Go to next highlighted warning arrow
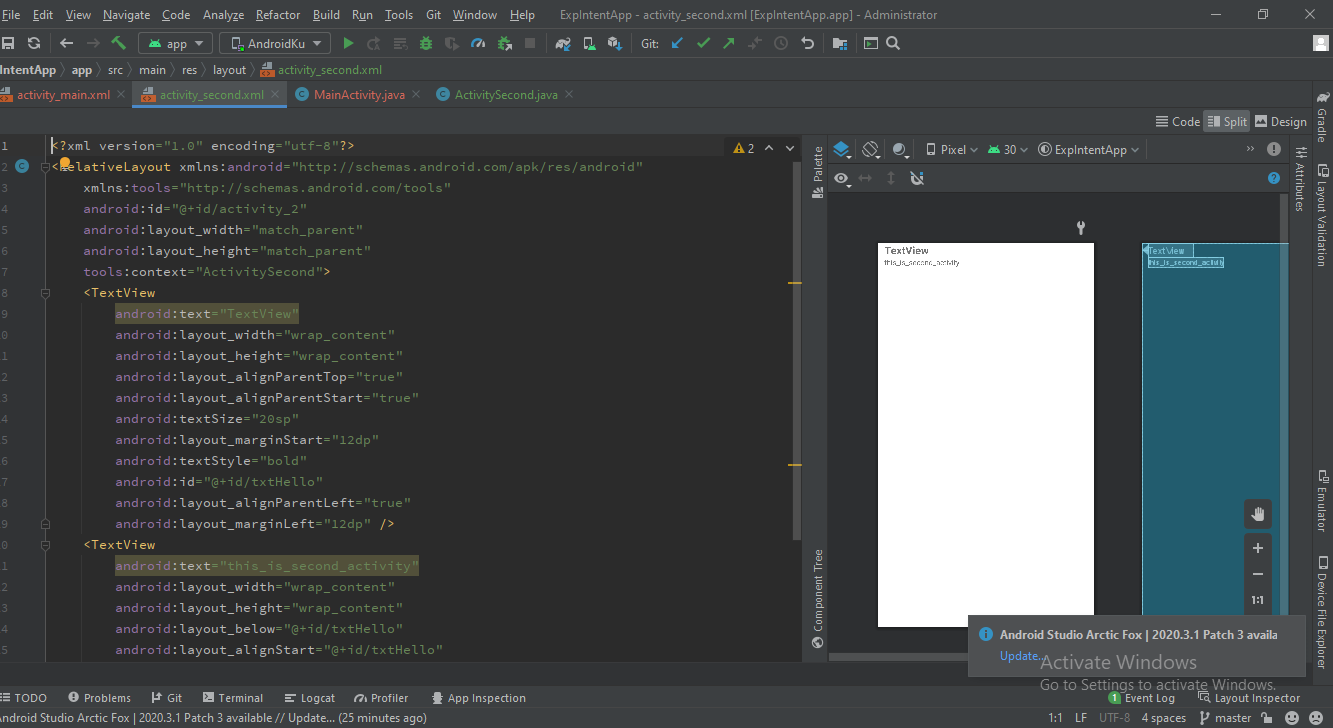Screen dimensions: 1333x728 click(x=790, y=148)
